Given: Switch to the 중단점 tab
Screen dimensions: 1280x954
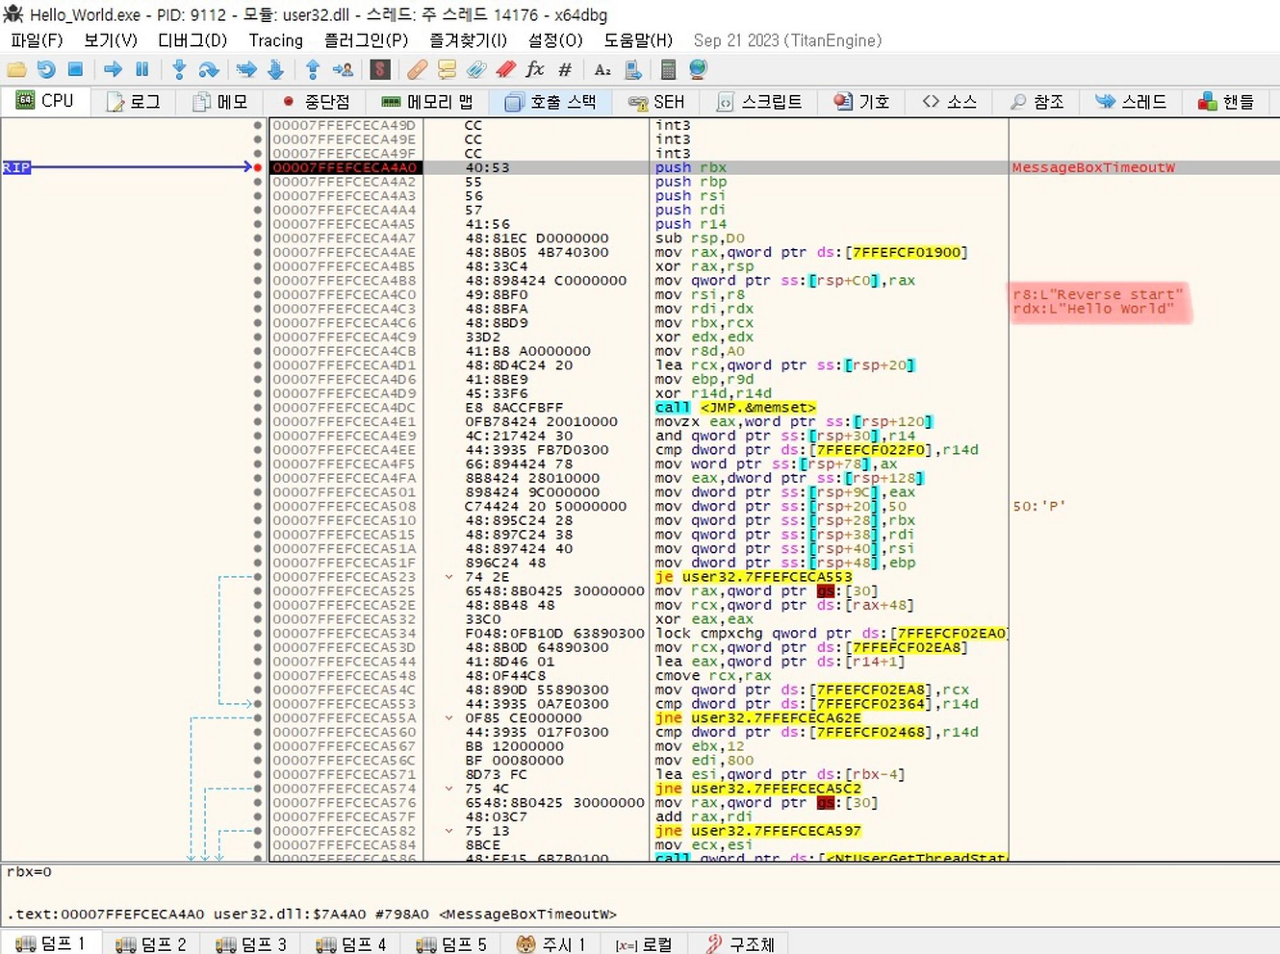Looking at the screenshot, I should pos(316,101).
